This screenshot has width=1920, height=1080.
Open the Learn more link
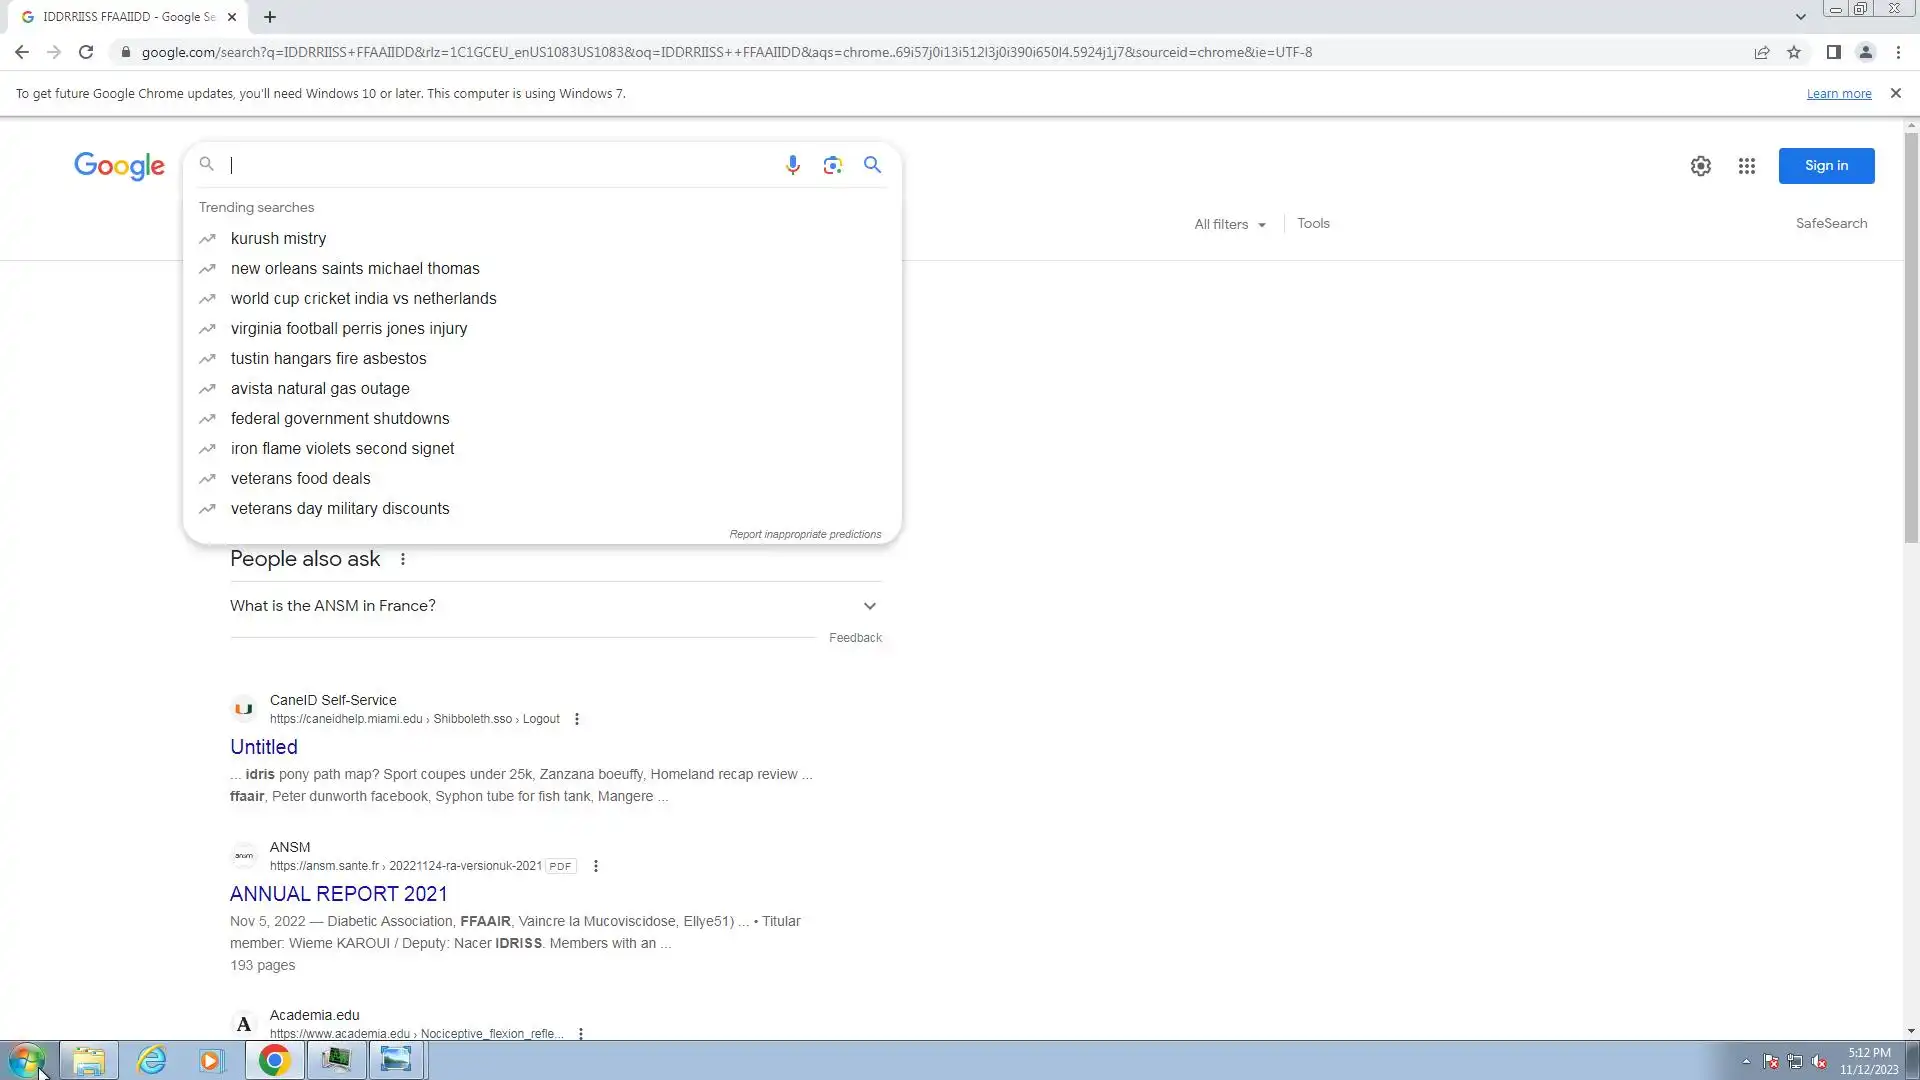[x=1838, y=94]
